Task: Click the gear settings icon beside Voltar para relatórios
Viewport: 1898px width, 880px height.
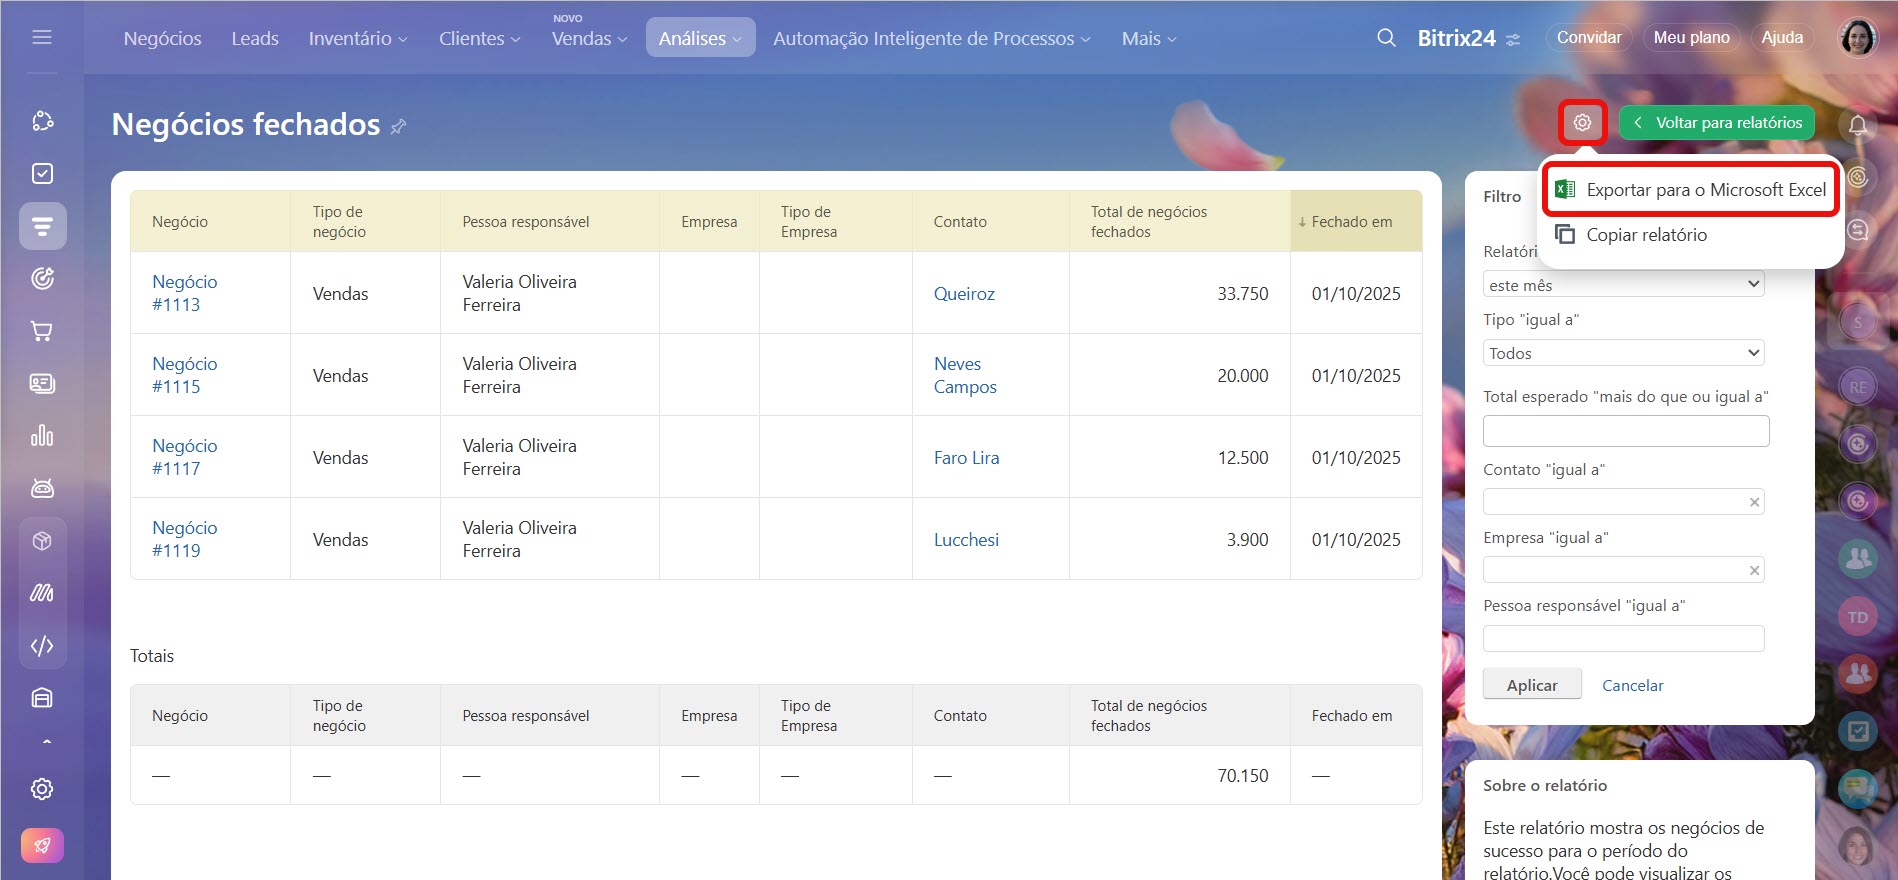Action: [x=1582, y=123]
